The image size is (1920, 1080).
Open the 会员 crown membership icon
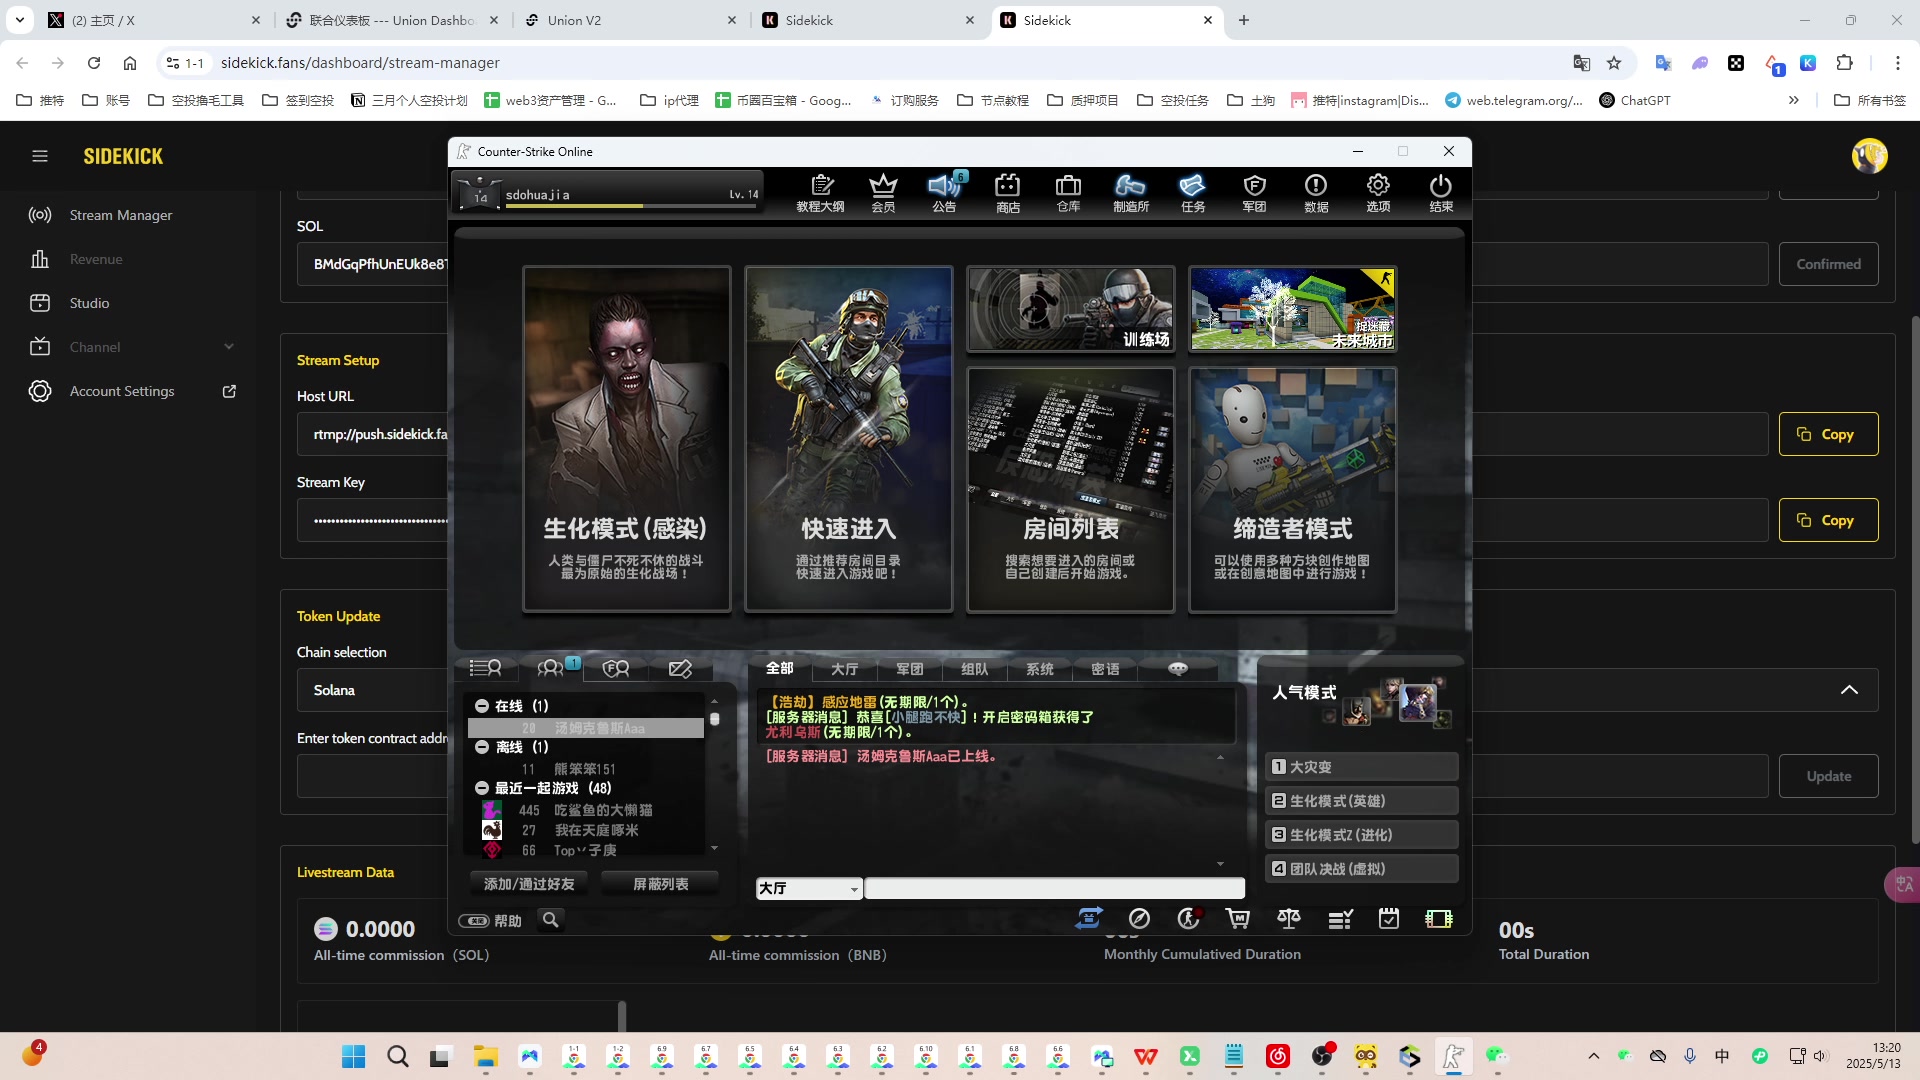pos(883,193)
